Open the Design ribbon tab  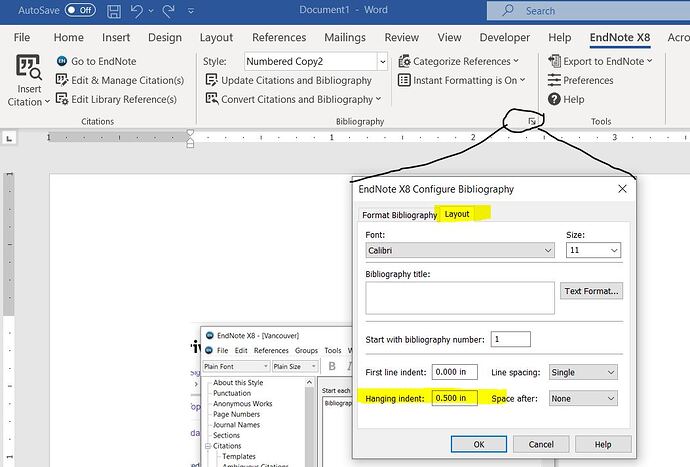point(165,37)
